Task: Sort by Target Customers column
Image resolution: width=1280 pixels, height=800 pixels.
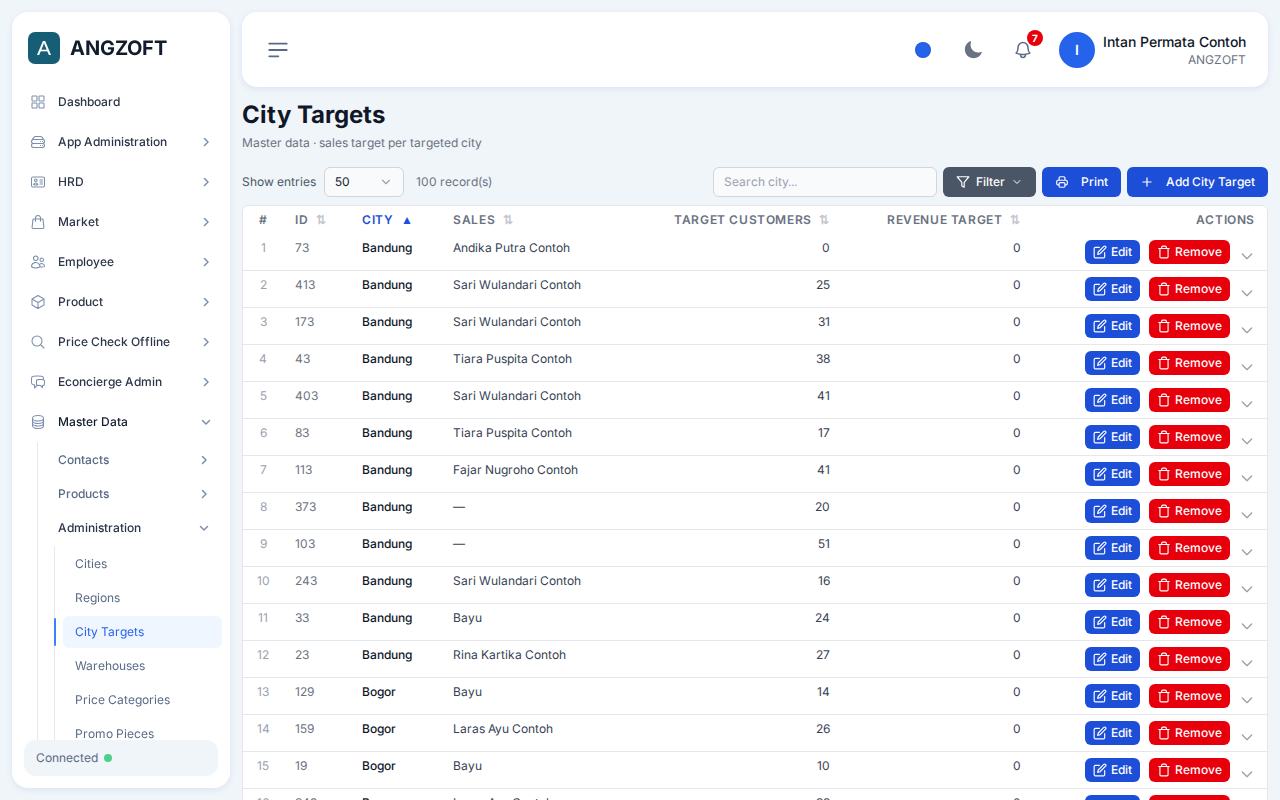Action: [751, 220]
